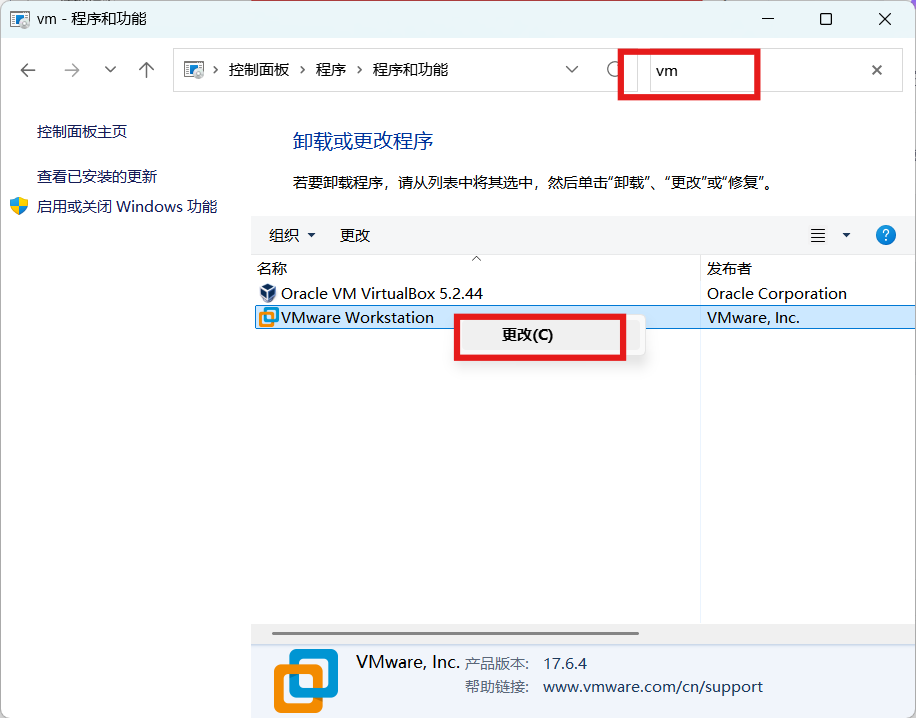Click Oracle Corporation publisher cell
Screen dimensions: 916x718
coord(776,293)
